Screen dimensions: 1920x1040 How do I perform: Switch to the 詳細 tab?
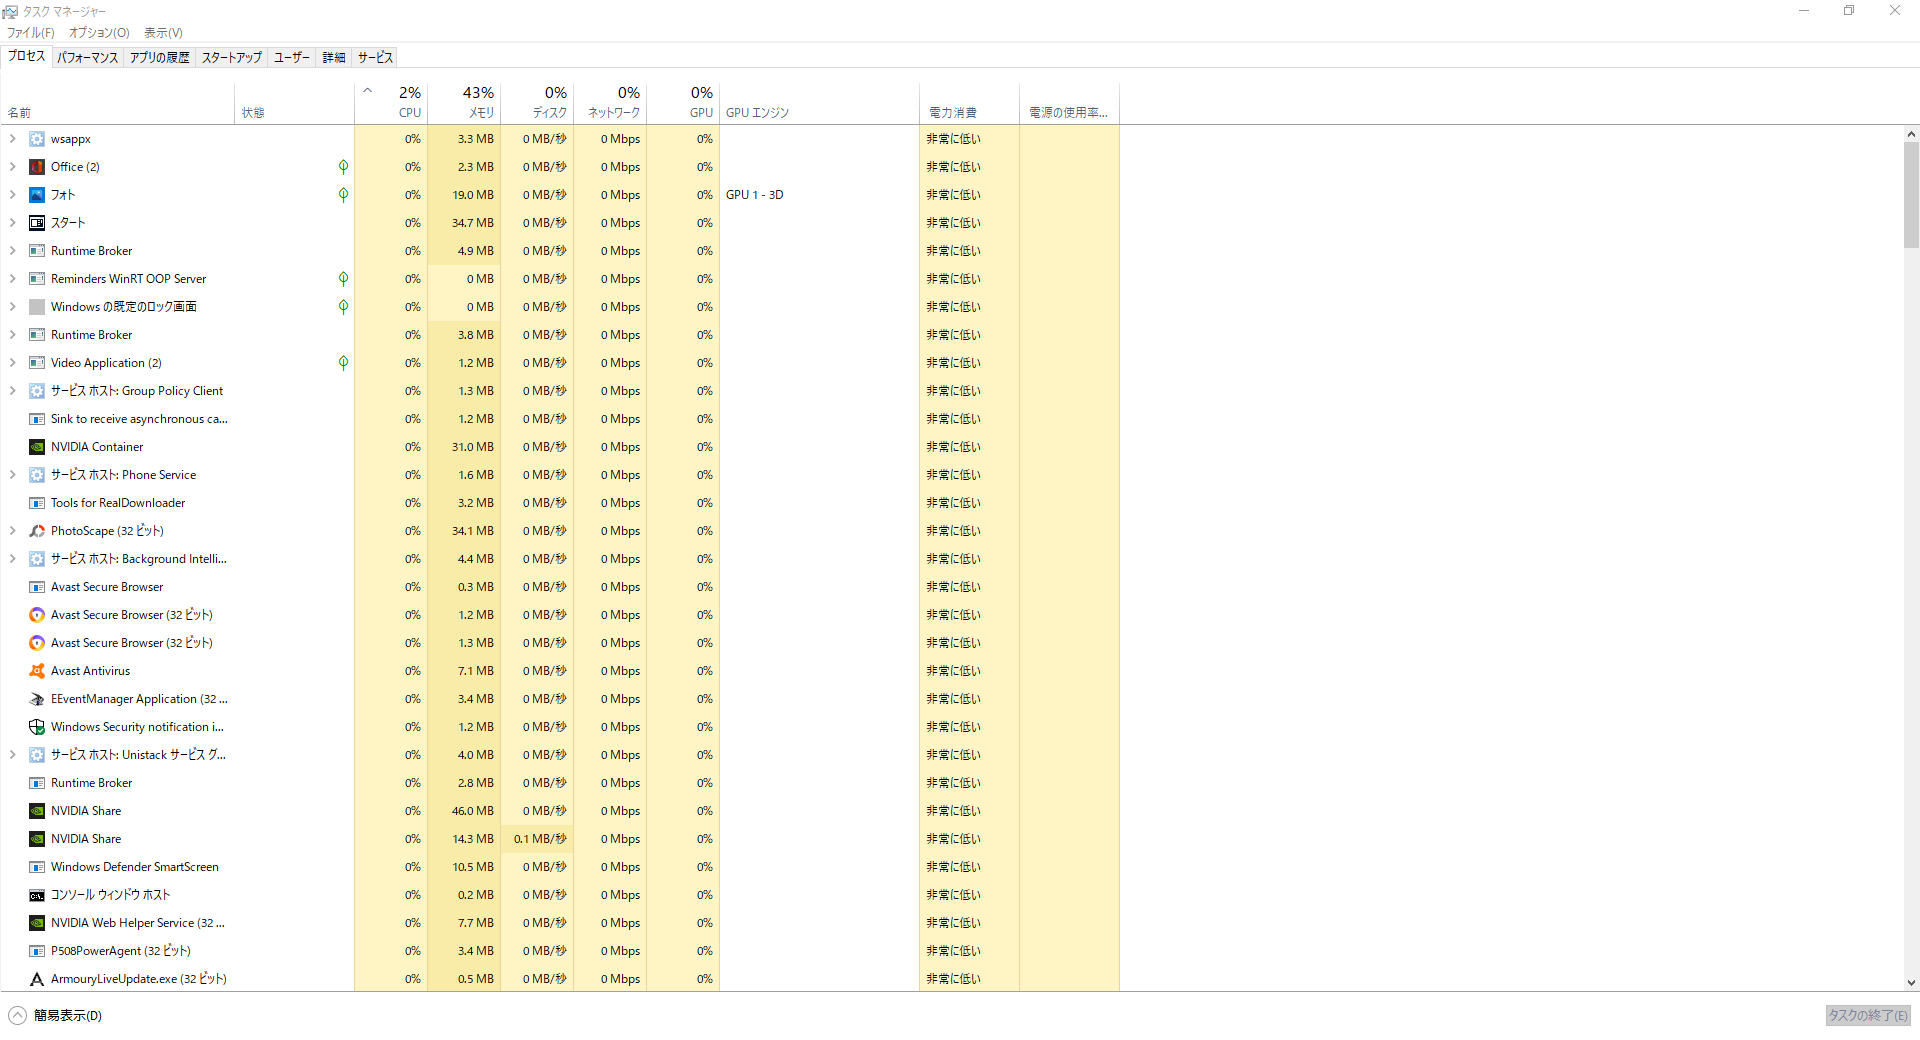coord(334,58)
